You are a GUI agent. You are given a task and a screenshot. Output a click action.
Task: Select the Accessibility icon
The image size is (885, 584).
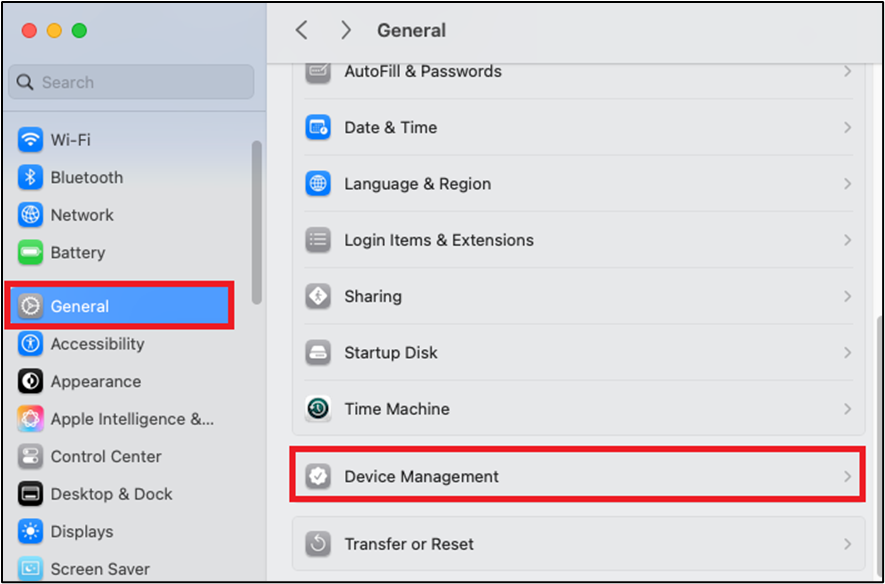tap(30, 344)
